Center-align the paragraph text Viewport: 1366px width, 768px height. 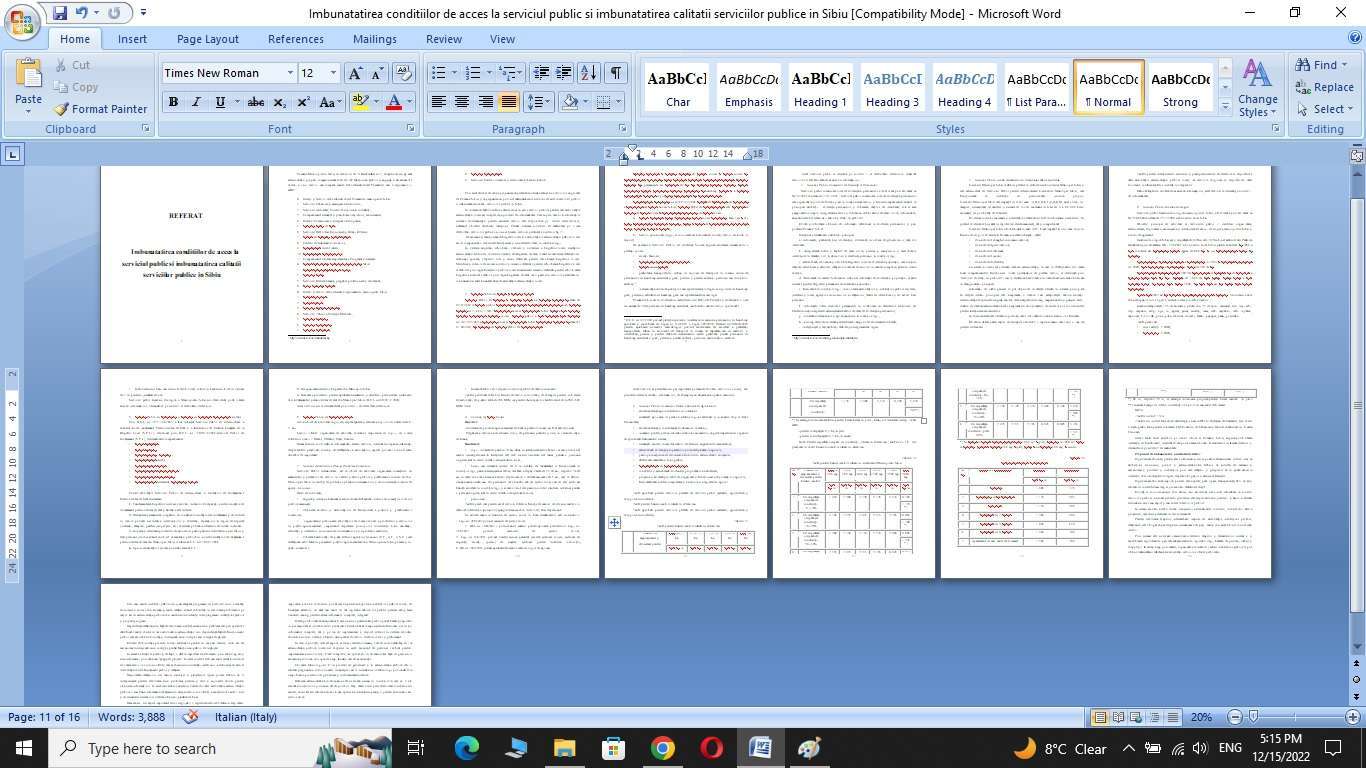pyautogui.click(x=462, y=102)
